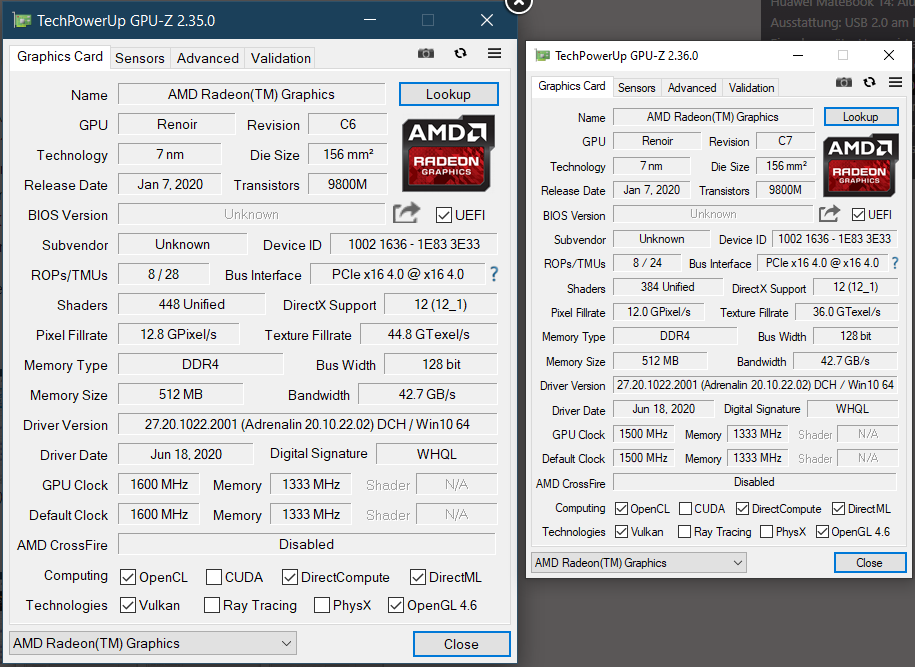Click Driver Version field in GPU-Z 2.35.0

click(x=307, y=424)
